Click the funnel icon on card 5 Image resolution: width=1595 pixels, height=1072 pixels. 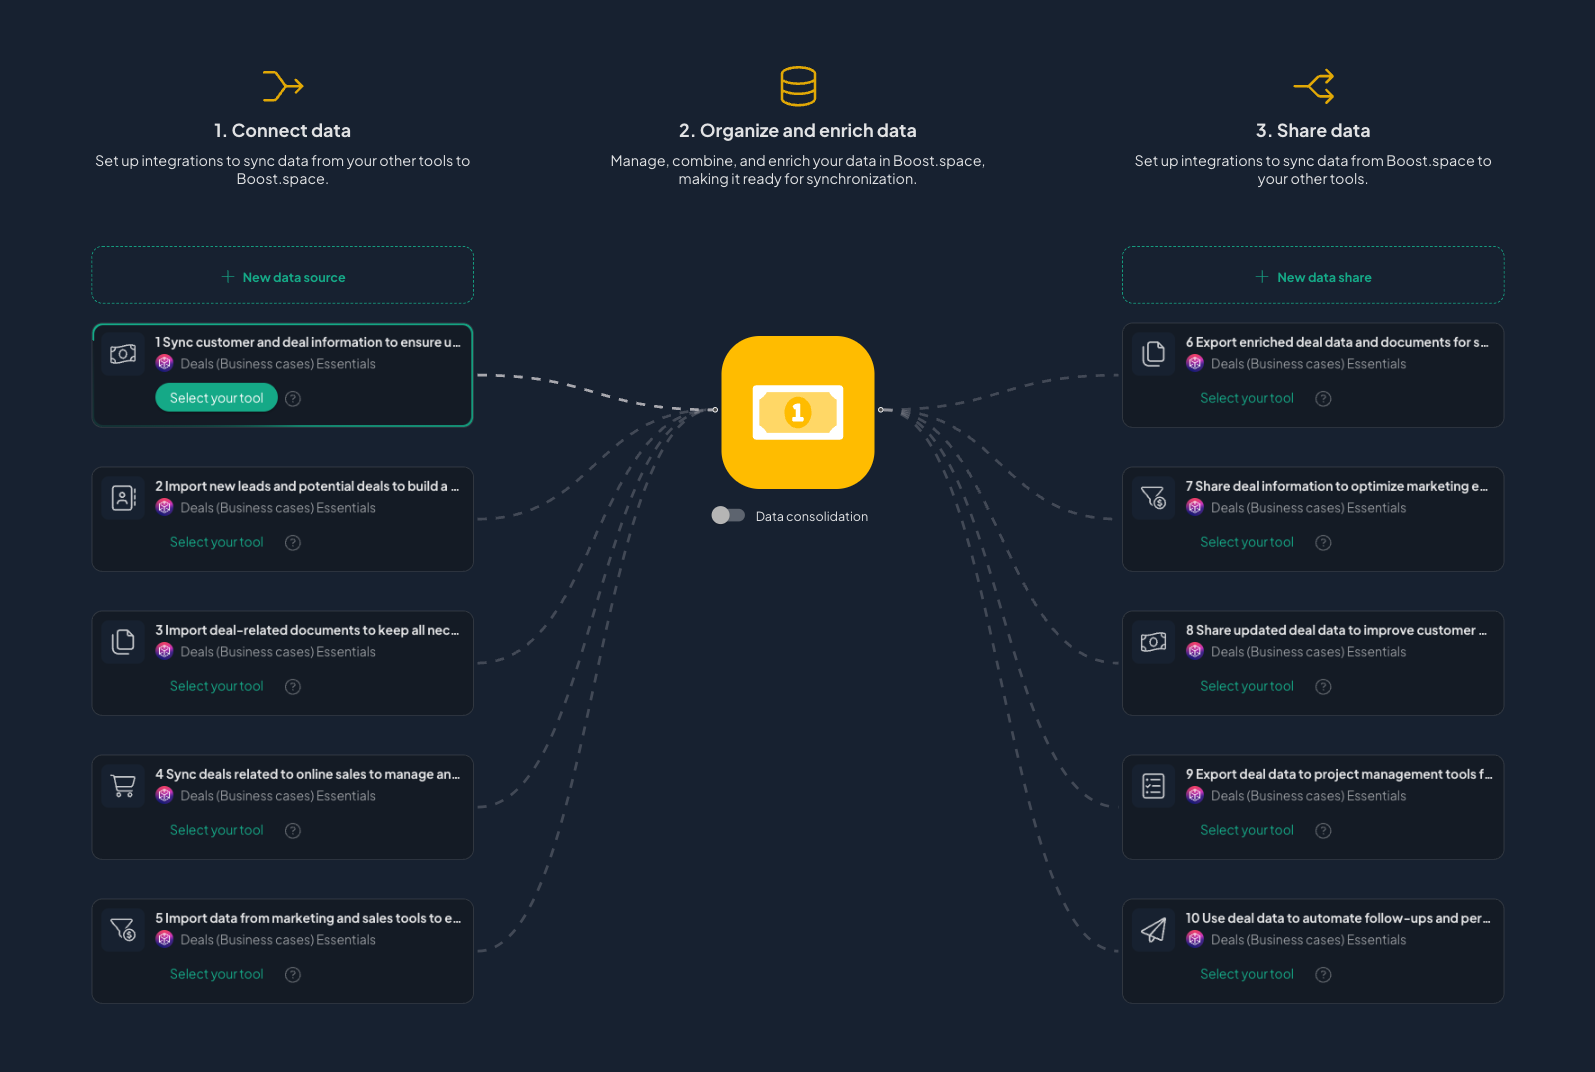tap(123, 930)
